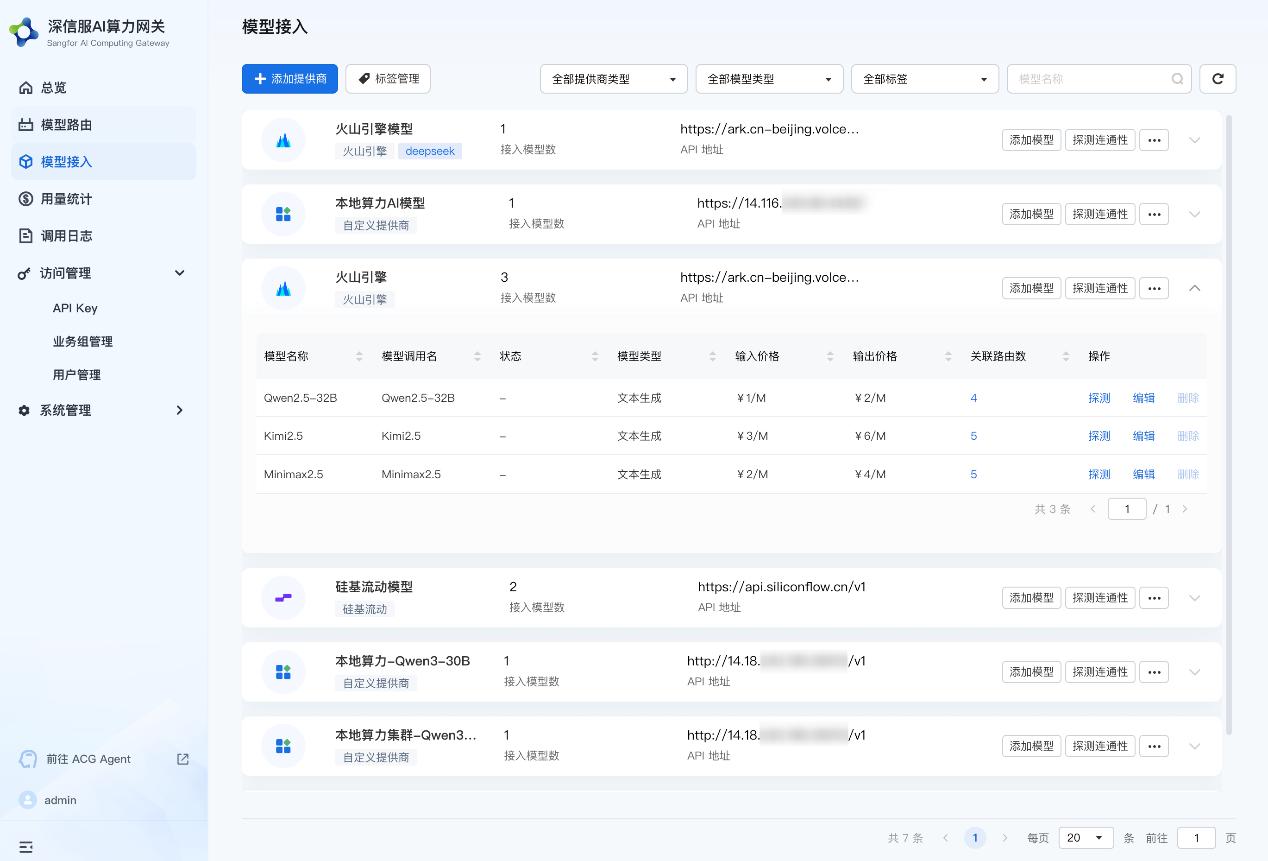1268x861 pixels.
Task: Click the external link icon beside ACG Agent
Action: [x=183, y=759]
